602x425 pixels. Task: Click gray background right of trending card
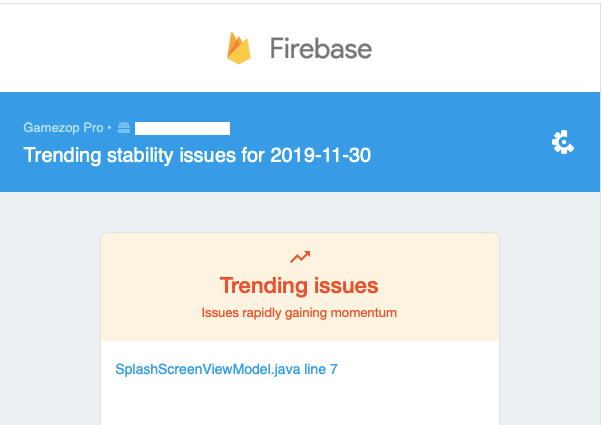point(549,307)
